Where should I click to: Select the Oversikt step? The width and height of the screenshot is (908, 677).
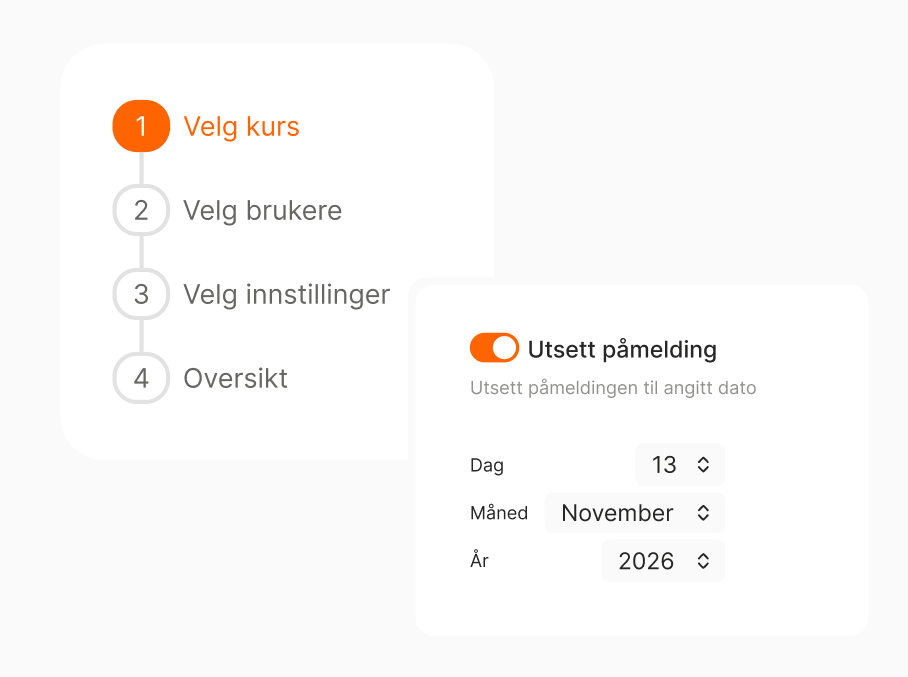[235, 378]
